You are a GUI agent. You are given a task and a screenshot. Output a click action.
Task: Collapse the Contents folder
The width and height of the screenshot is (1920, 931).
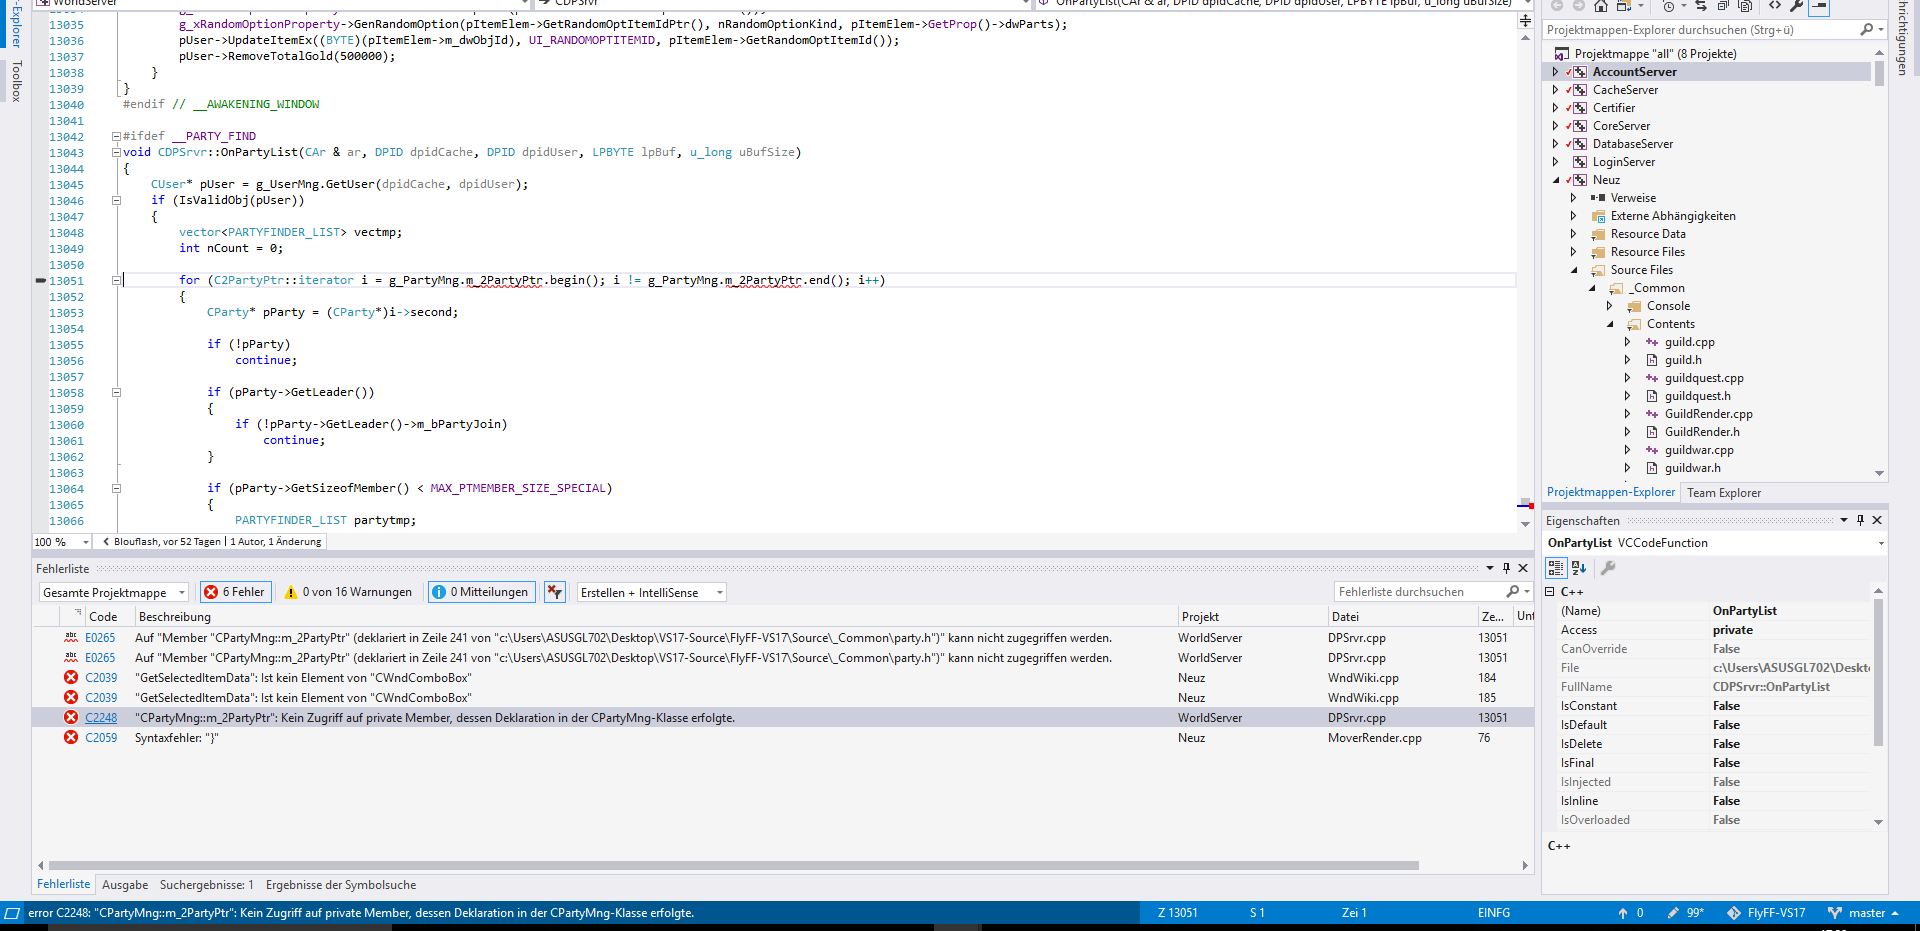pos(1610,324)
